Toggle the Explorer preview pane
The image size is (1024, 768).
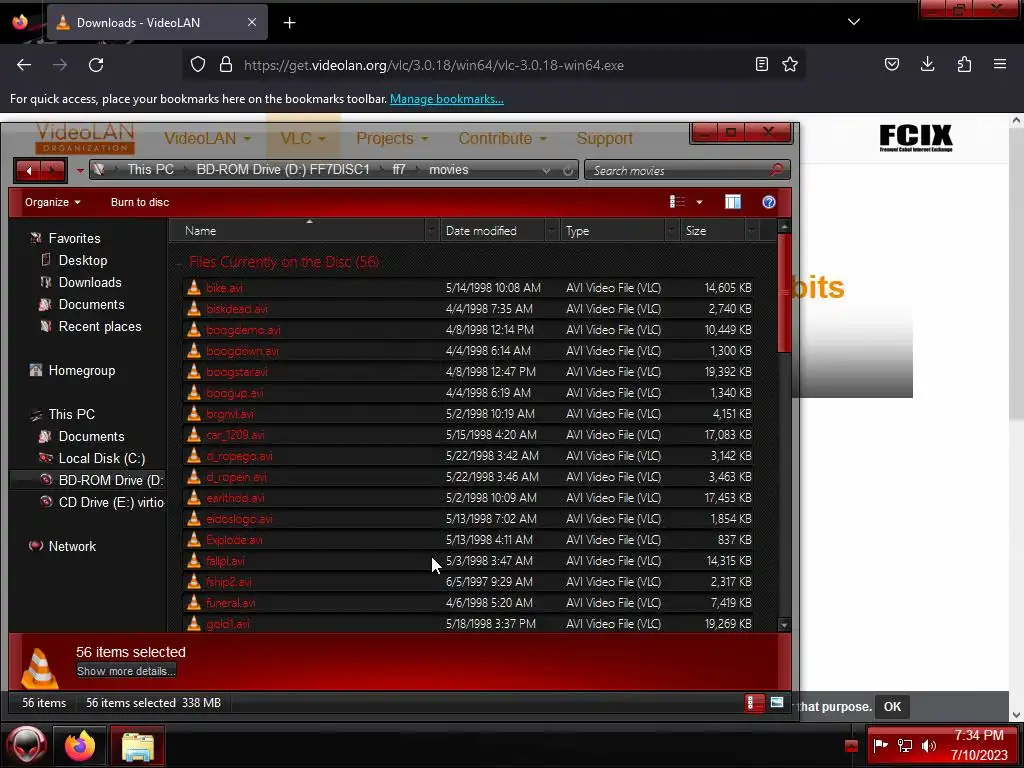[733, 202]
